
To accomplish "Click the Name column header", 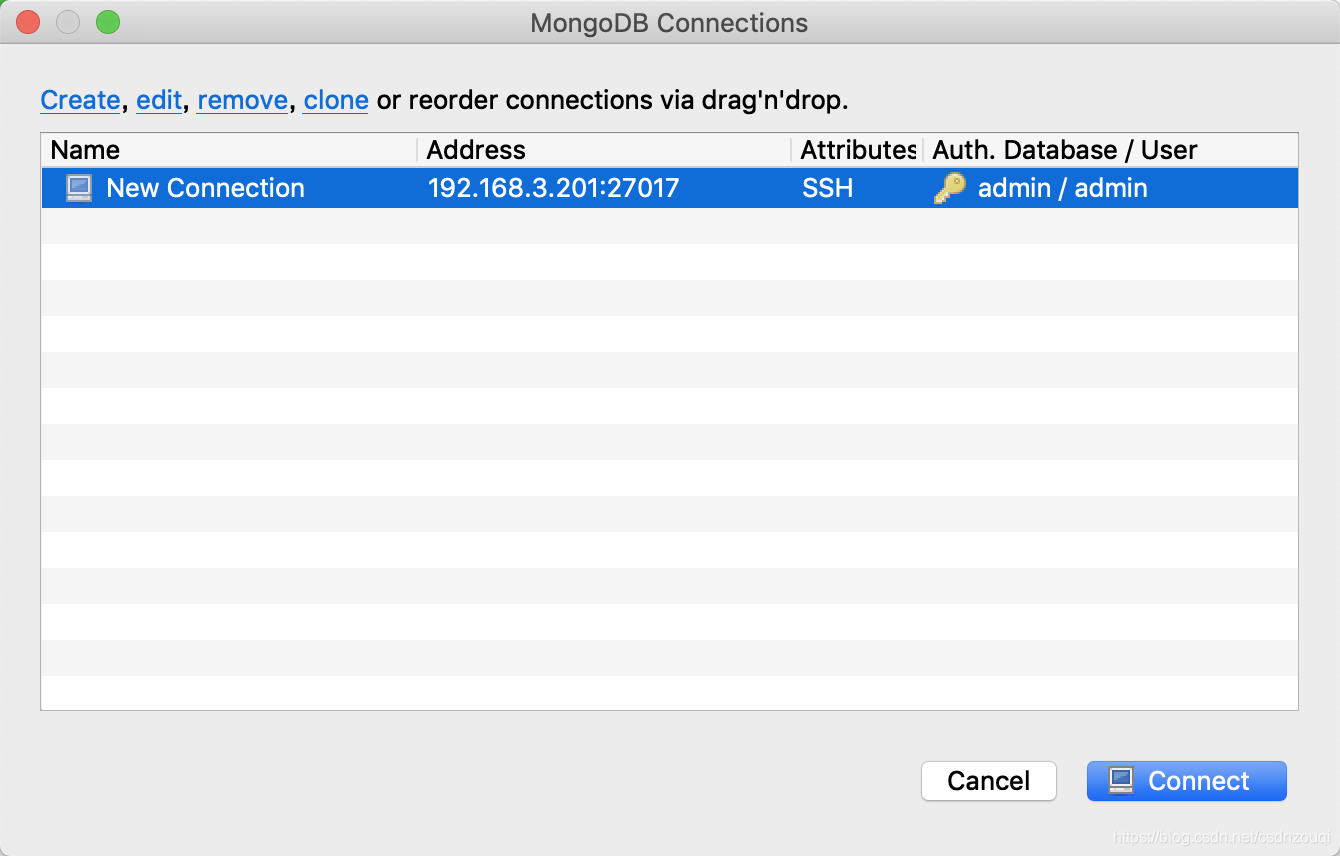I will click(229, 150).
